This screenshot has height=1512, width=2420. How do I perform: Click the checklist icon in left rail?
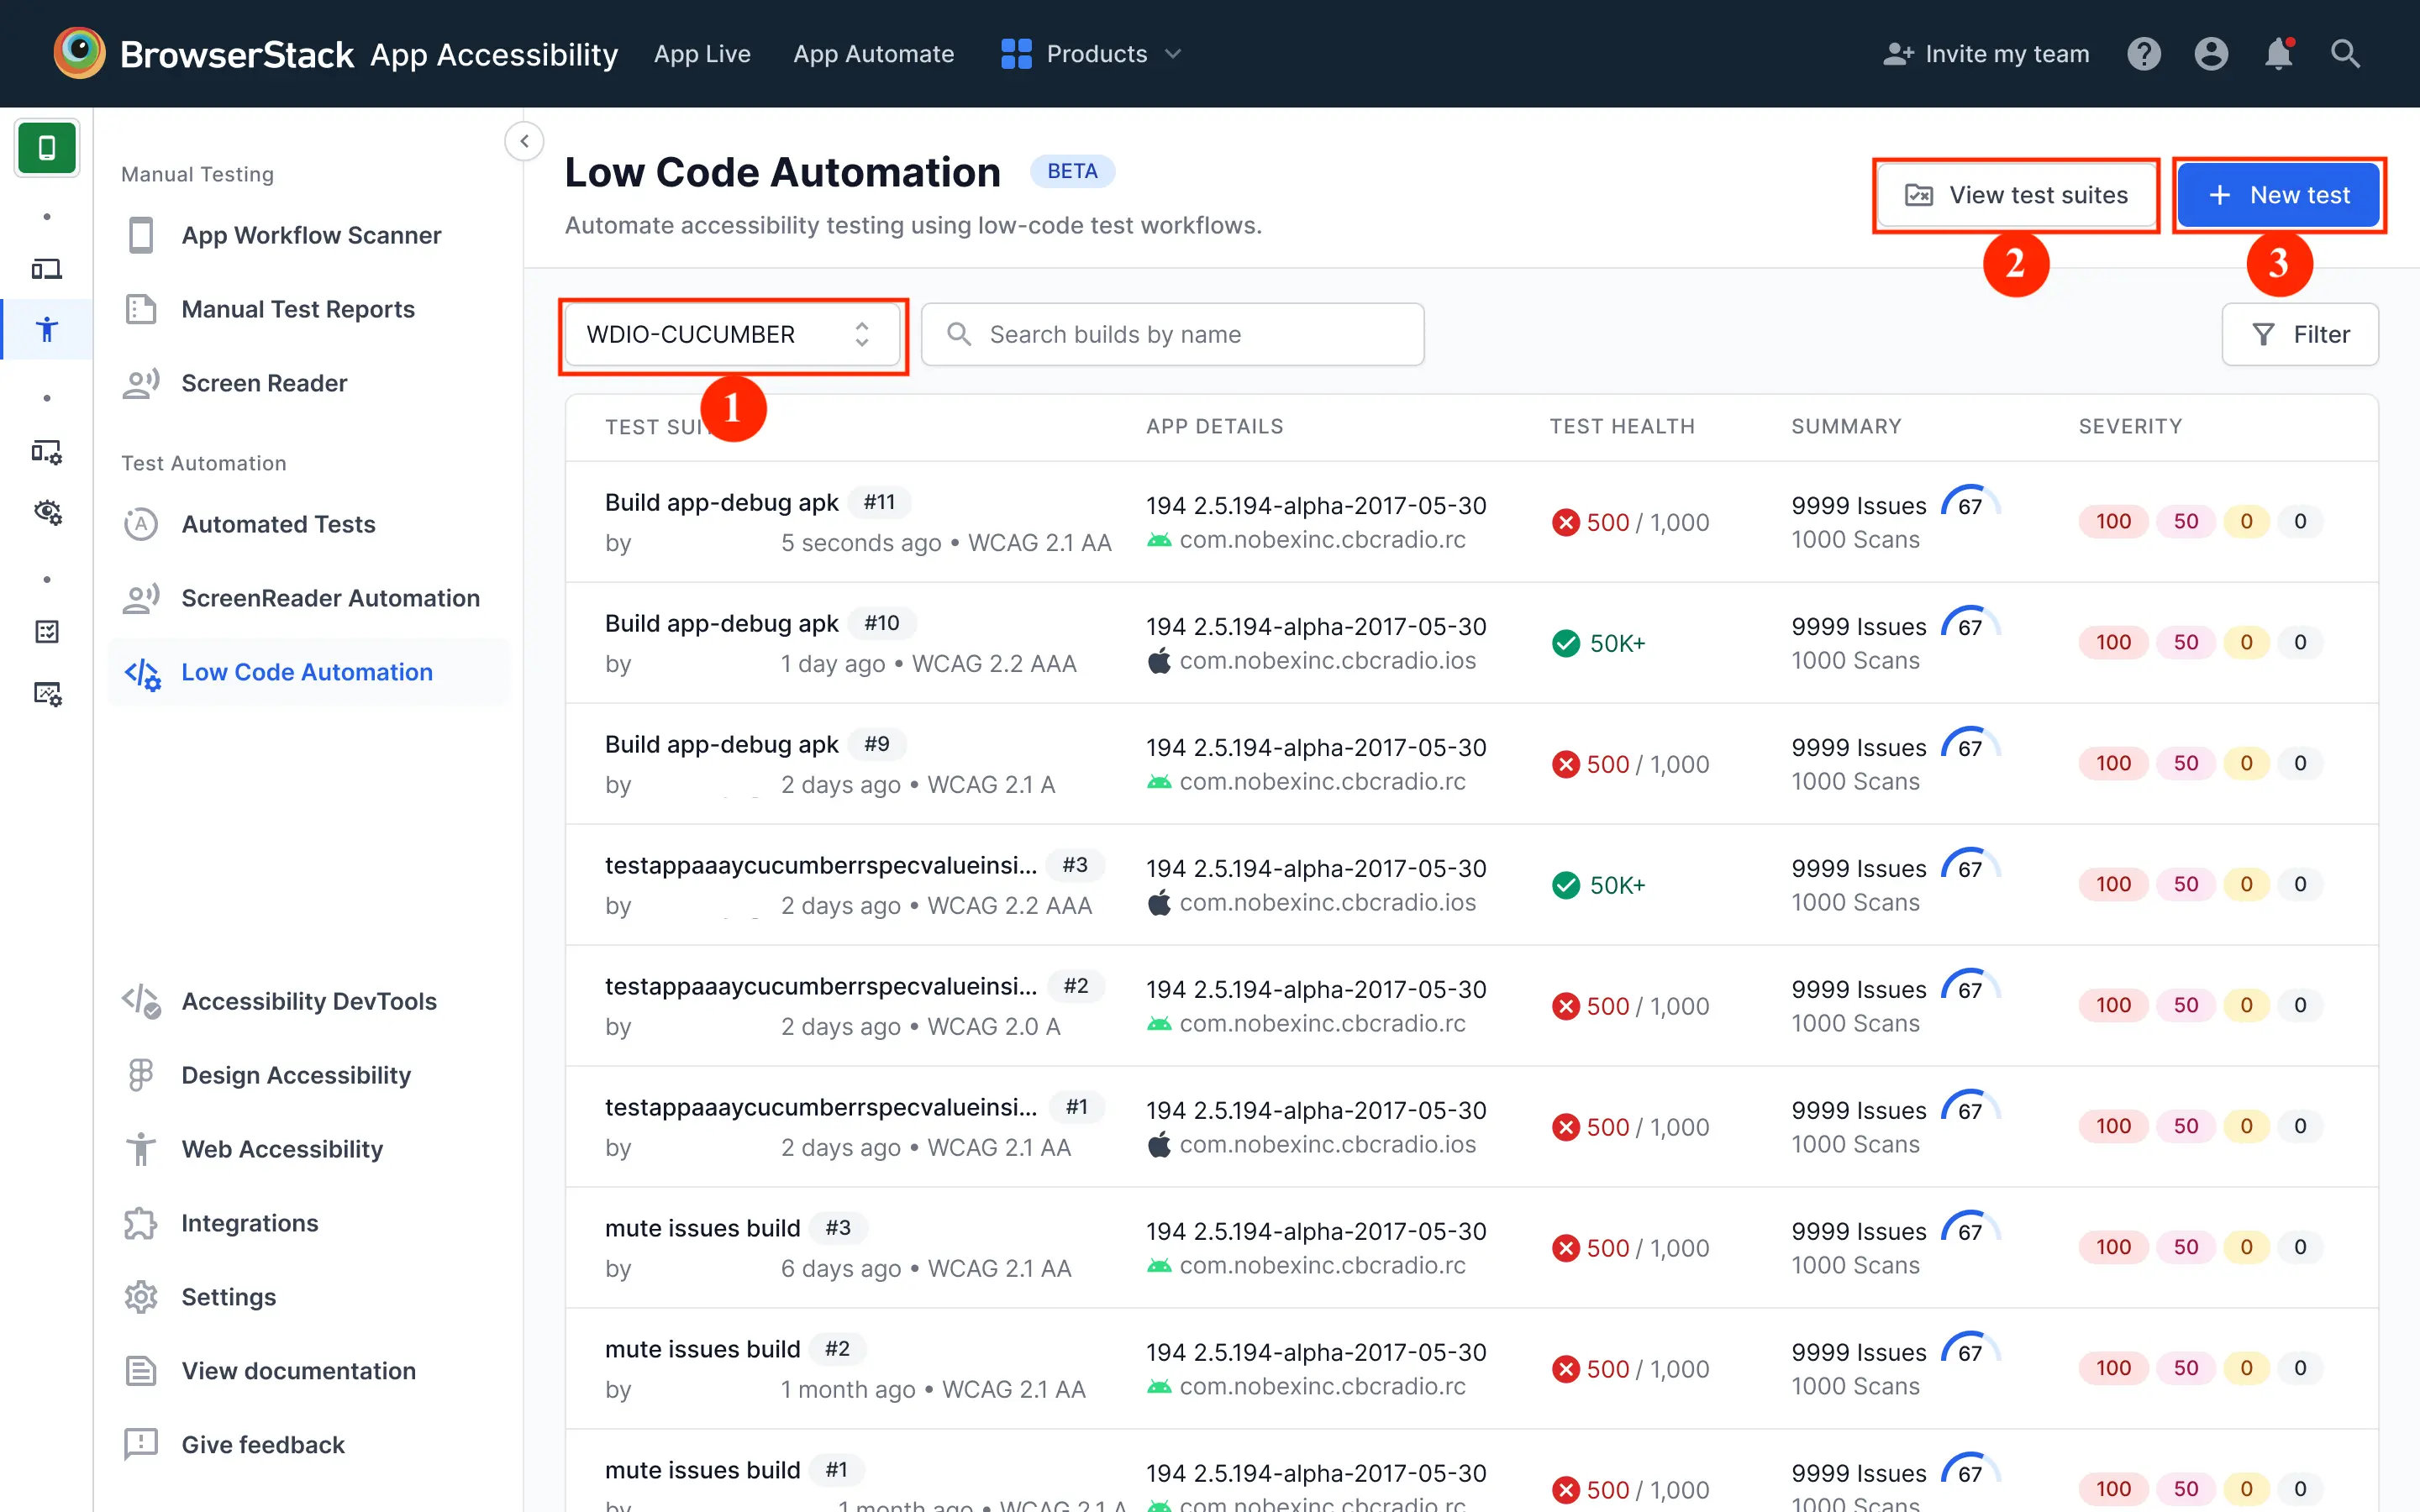point(46,631)
